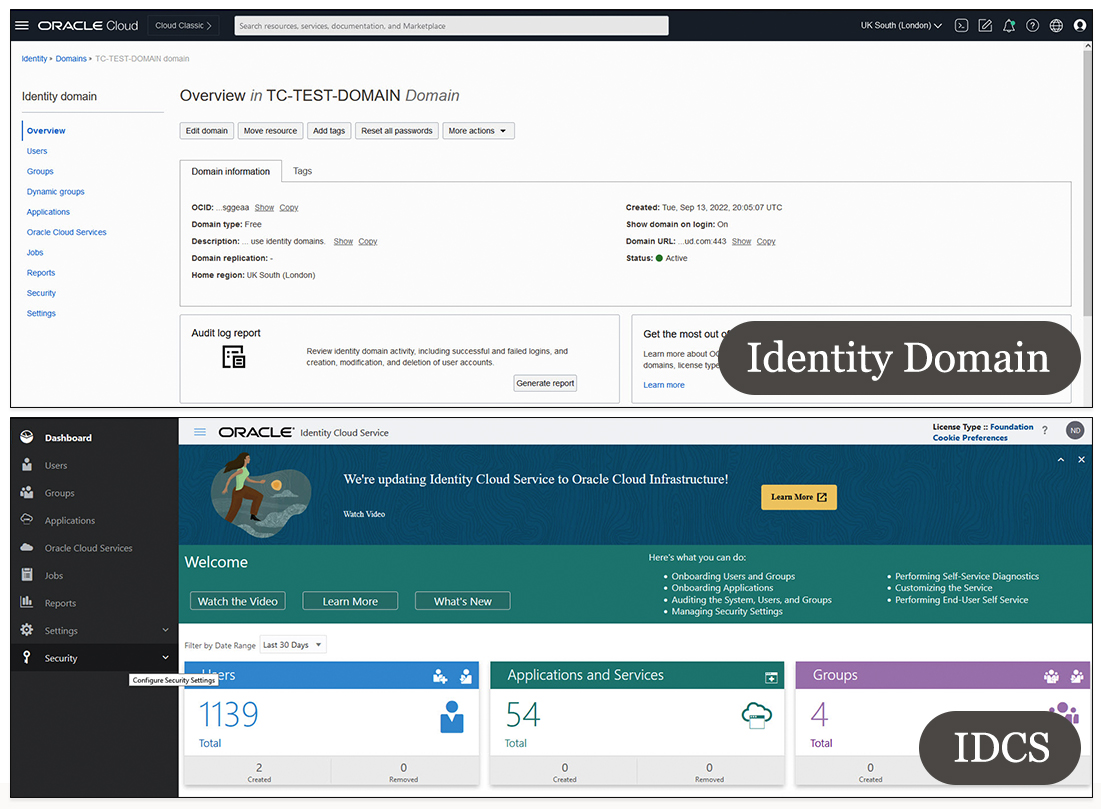Open the announcements bell icon
Screen dimensions: 1101x809
(1009, 25)
